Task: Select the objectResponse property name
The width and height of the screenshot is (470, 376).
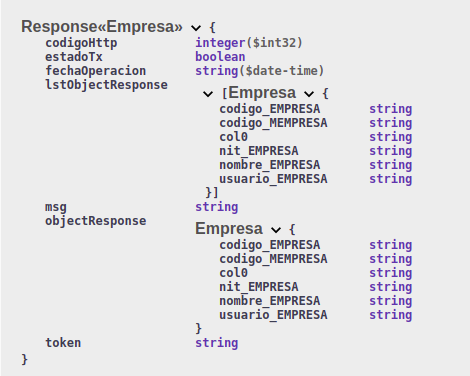Action: 96,221
